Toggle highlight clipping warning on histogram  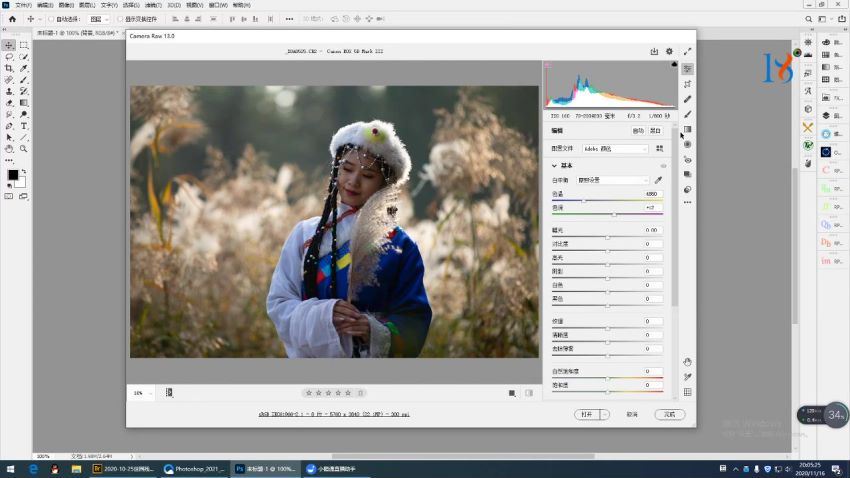click(x=674, y=64)
